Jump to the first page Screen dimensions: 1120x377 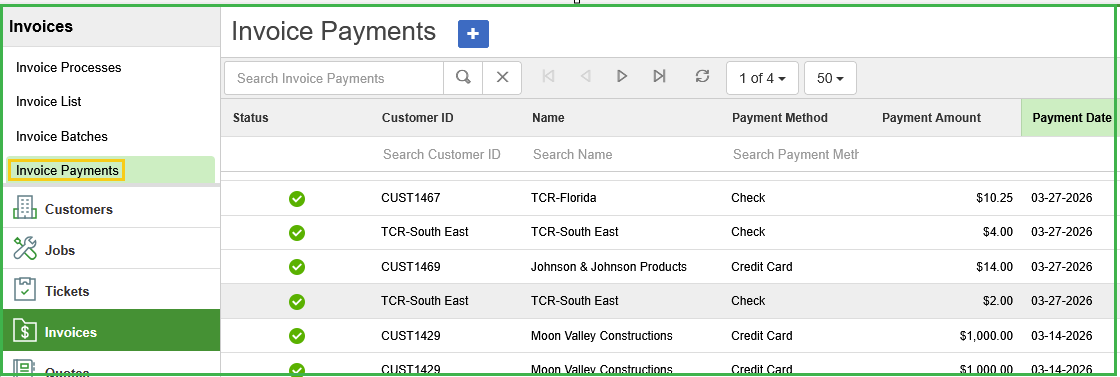click(x=549, y=76)
